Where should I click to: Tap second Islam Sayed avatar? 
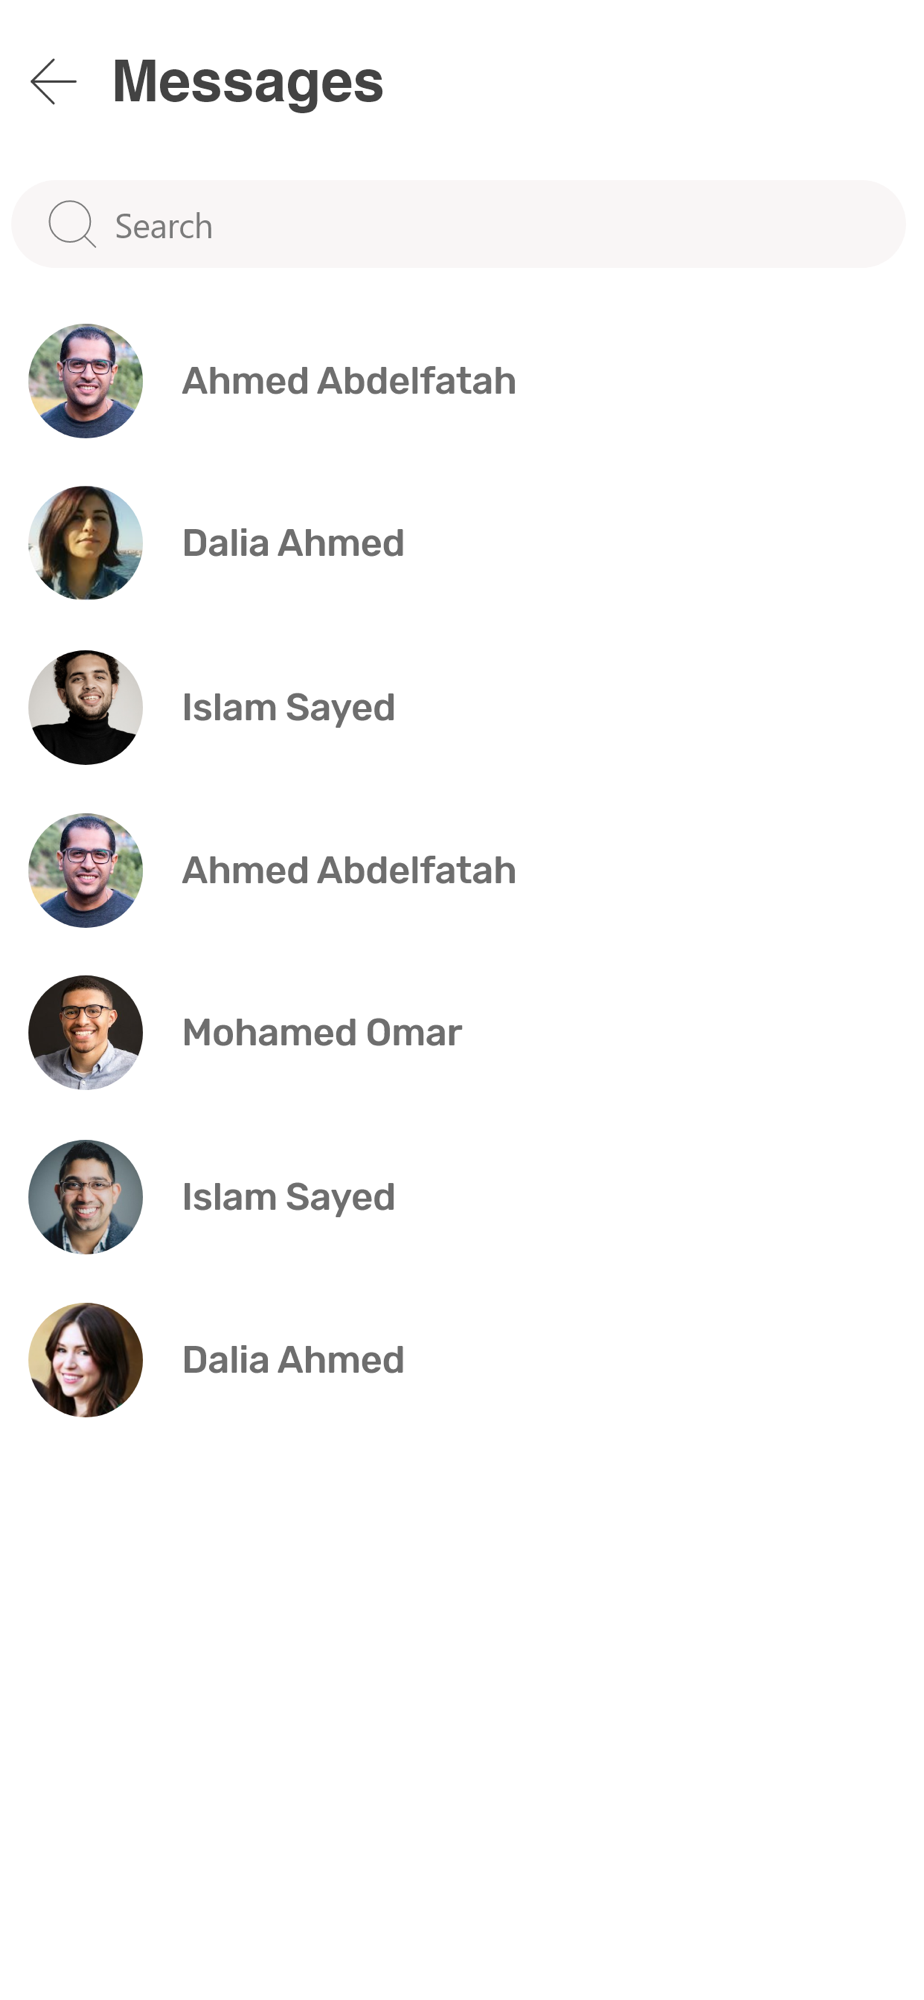[86, 1197]
